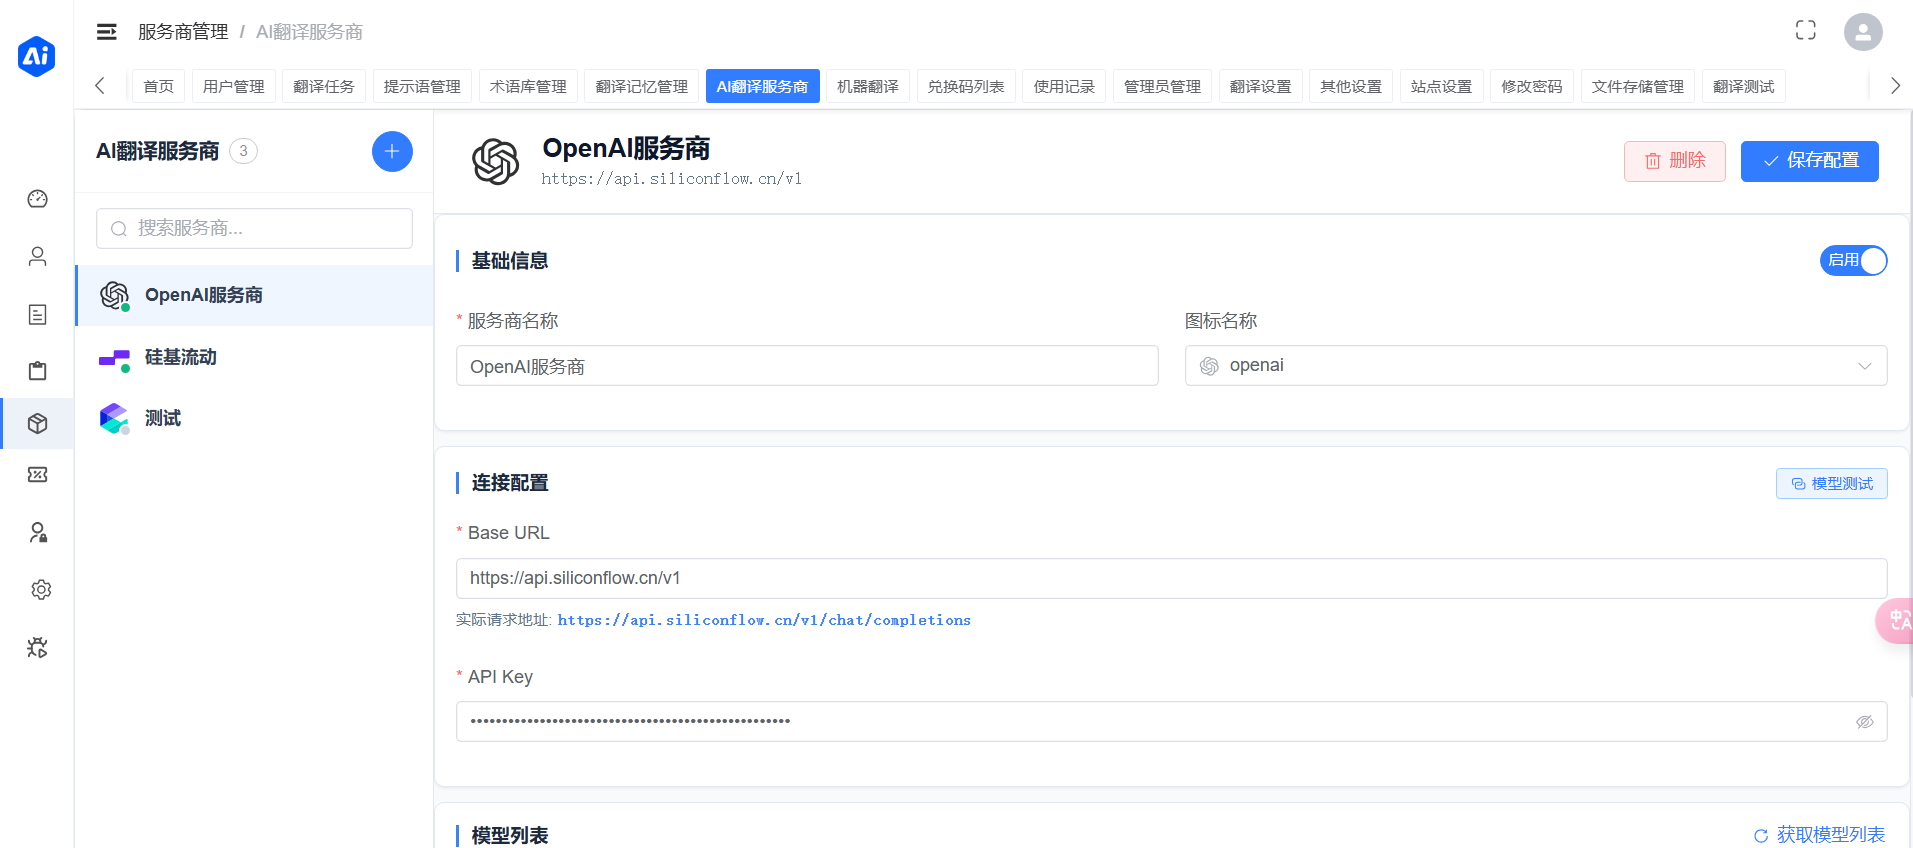Viewport: 1913px width, 848px height.
Task: Open the bug debug icon in sidebar
Action: (x=37, y=648)
